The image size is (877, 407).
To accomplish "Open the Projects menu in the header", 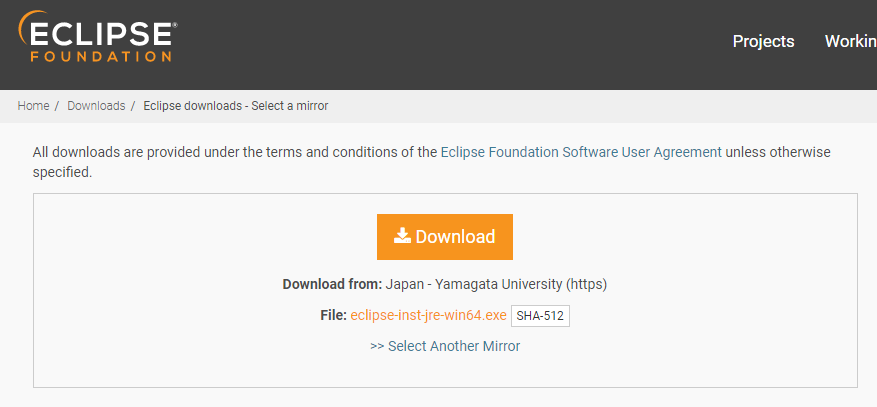I will tap(763, 41).
